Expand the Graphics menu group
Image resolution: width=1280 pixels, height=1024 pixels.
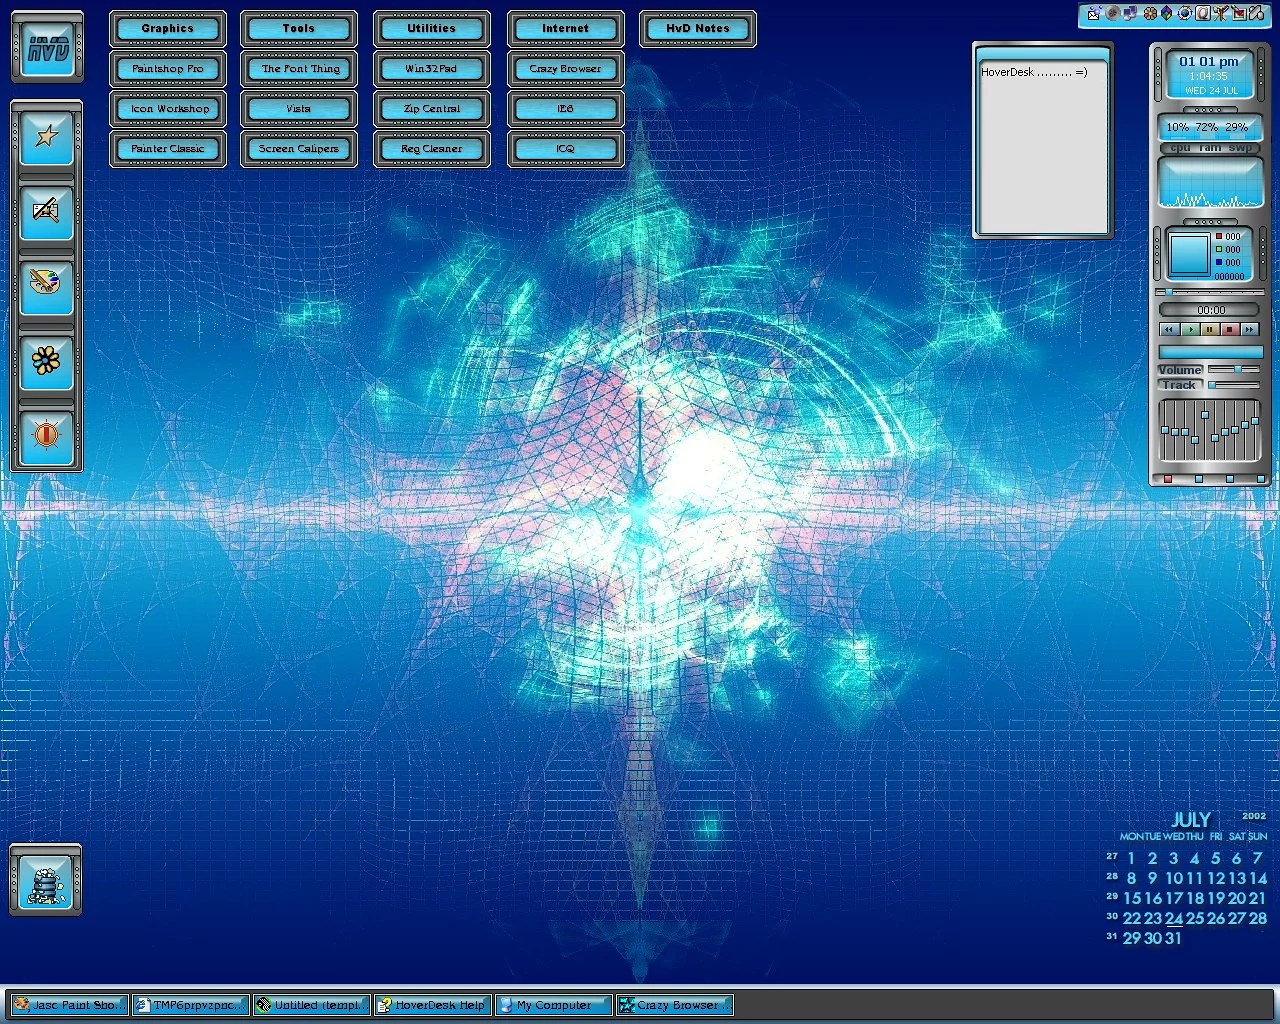click(x=168, y=29)
